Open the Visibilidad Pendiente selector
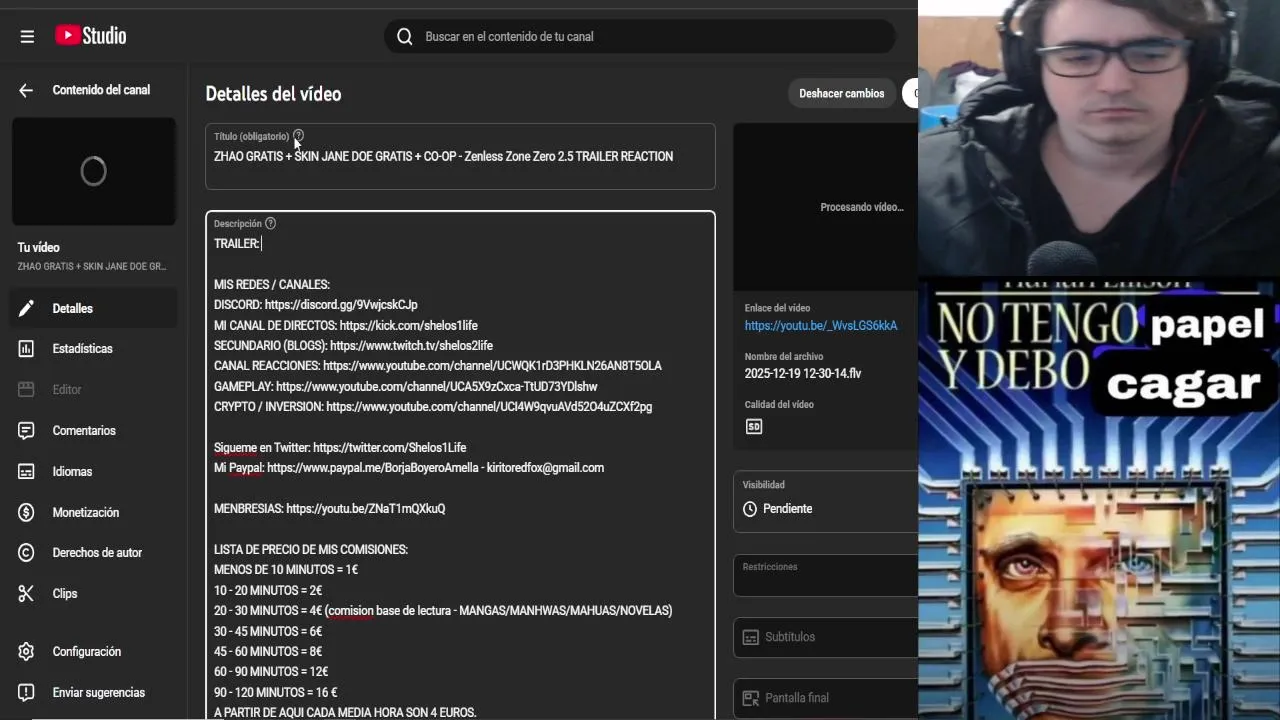This screenshot has width=1280, height=720. point(825,500)
